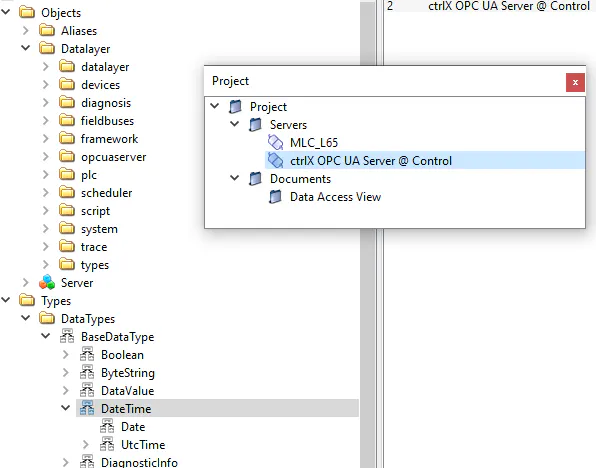Click the system folder icon
Screen dimensions: 596x468
tap(67, 228)
